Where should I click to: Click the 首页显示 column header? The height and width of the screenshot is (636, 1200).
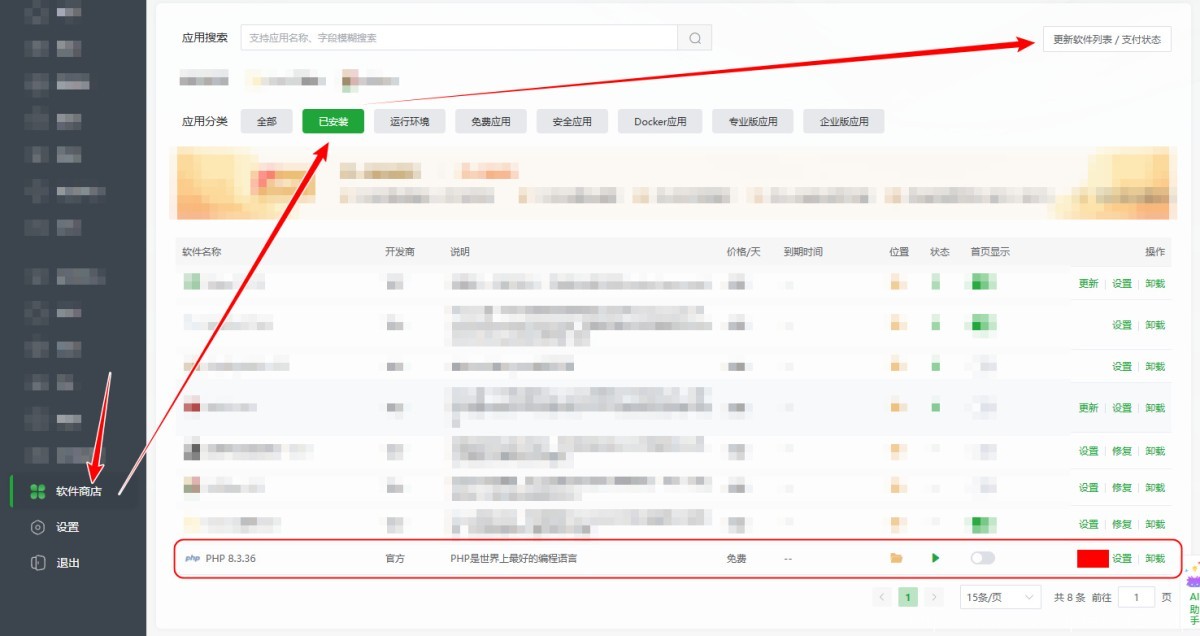point(990,251)
